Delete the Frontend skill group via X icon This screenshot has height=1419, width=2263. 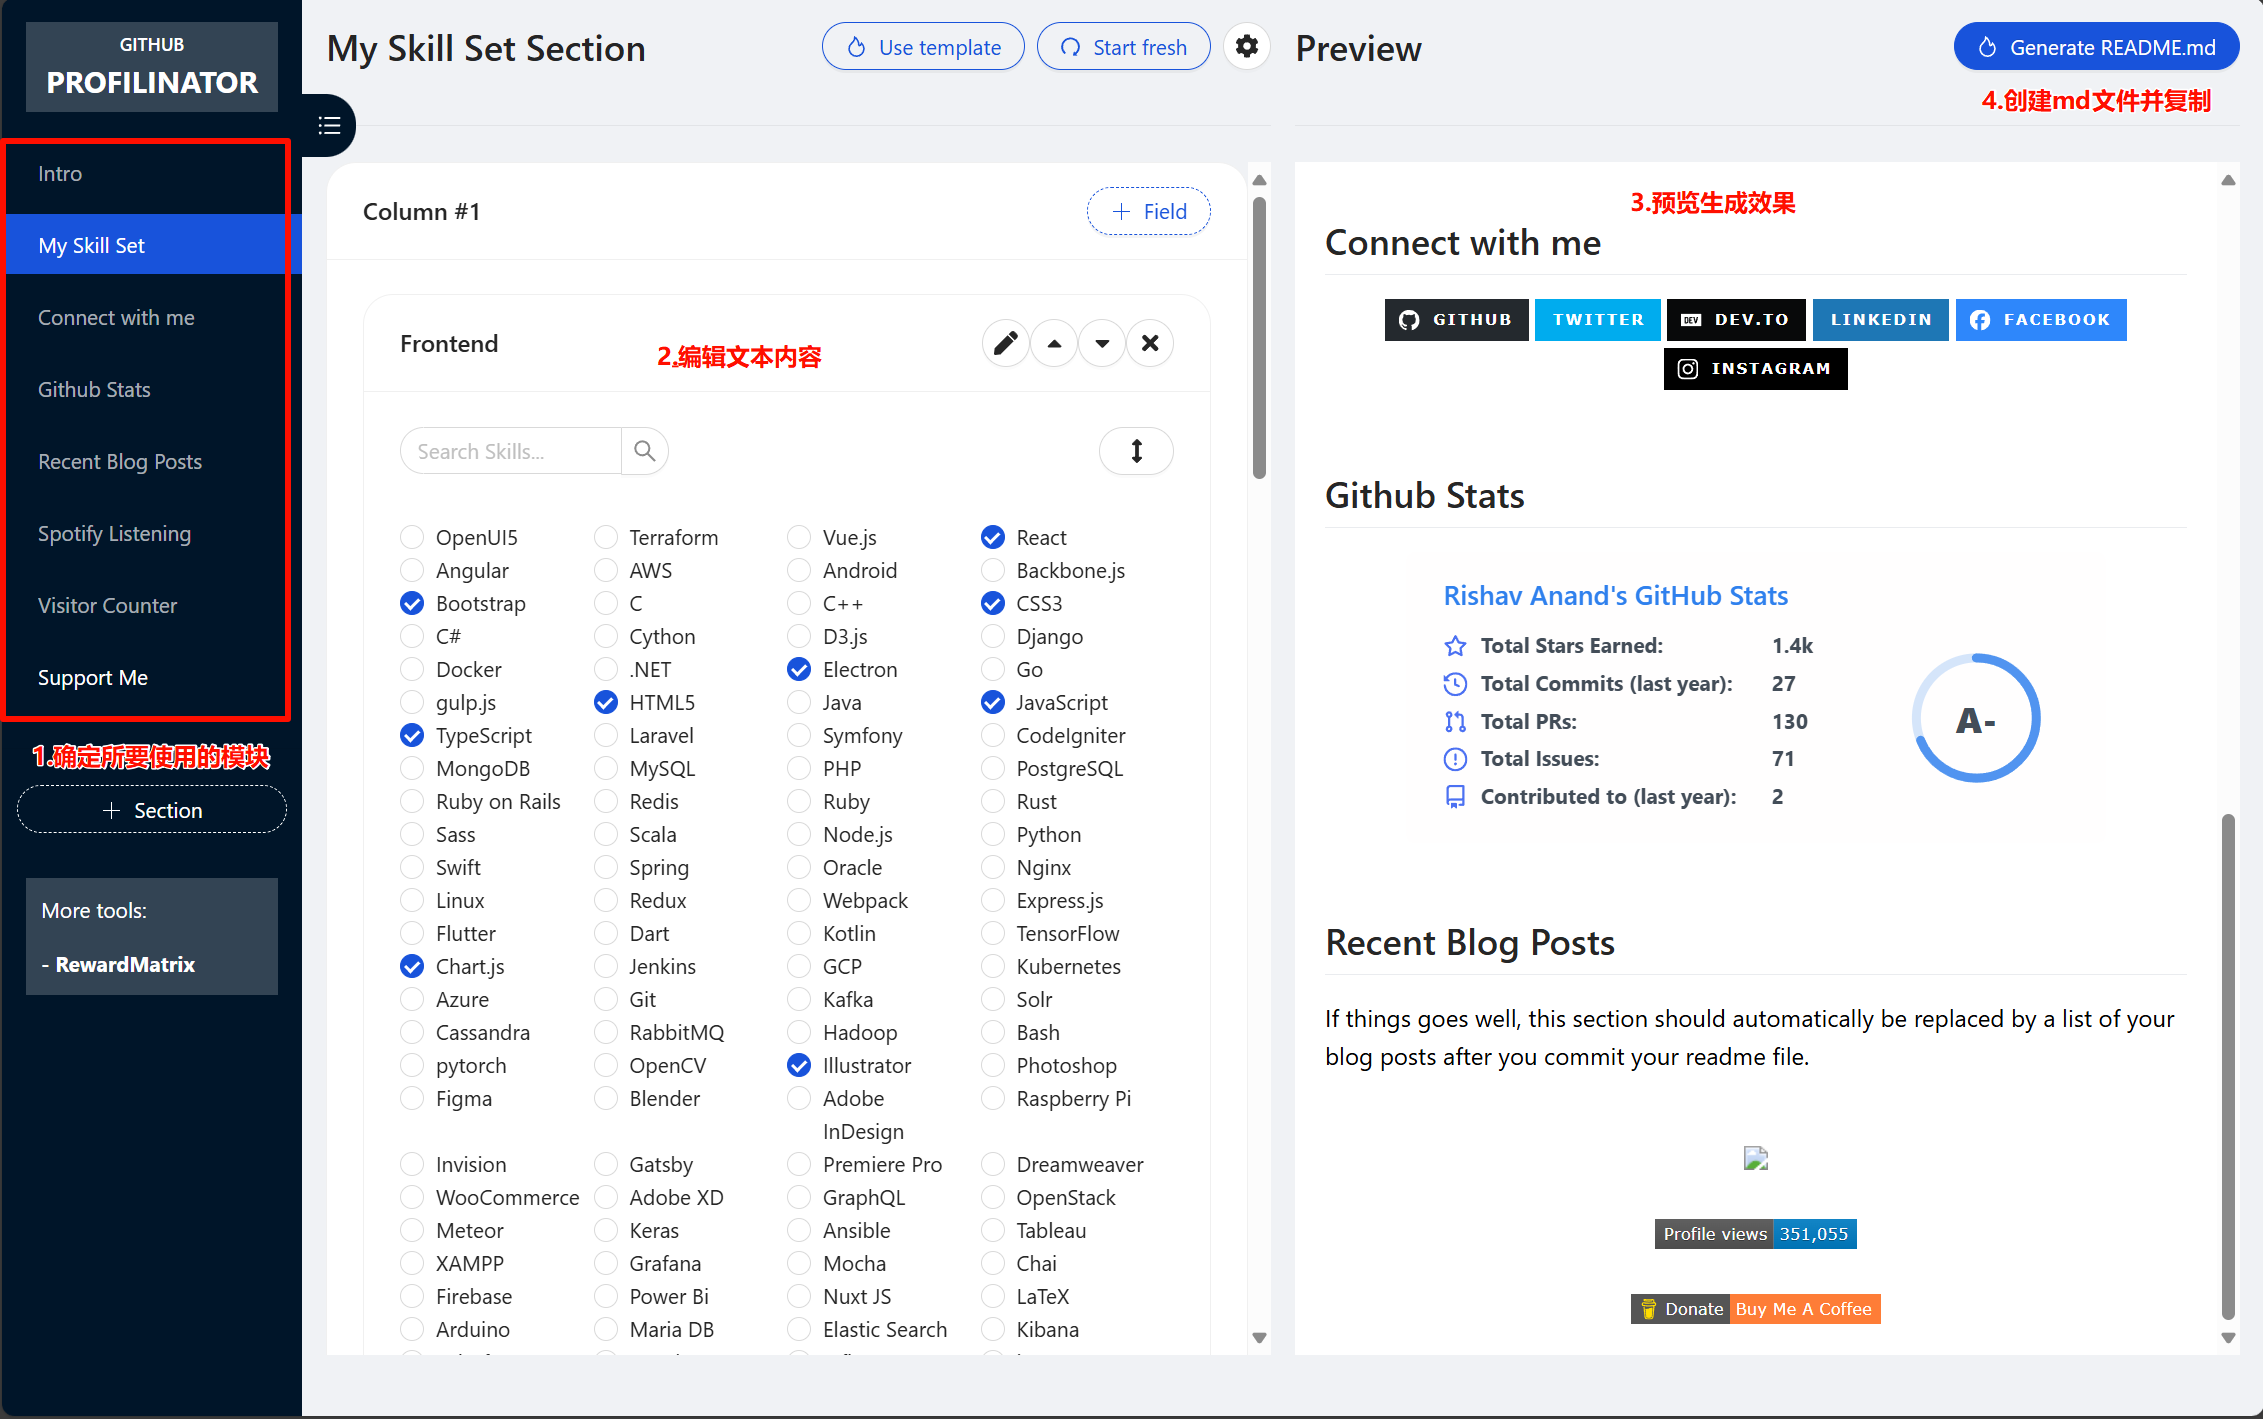coord(1150,343)
